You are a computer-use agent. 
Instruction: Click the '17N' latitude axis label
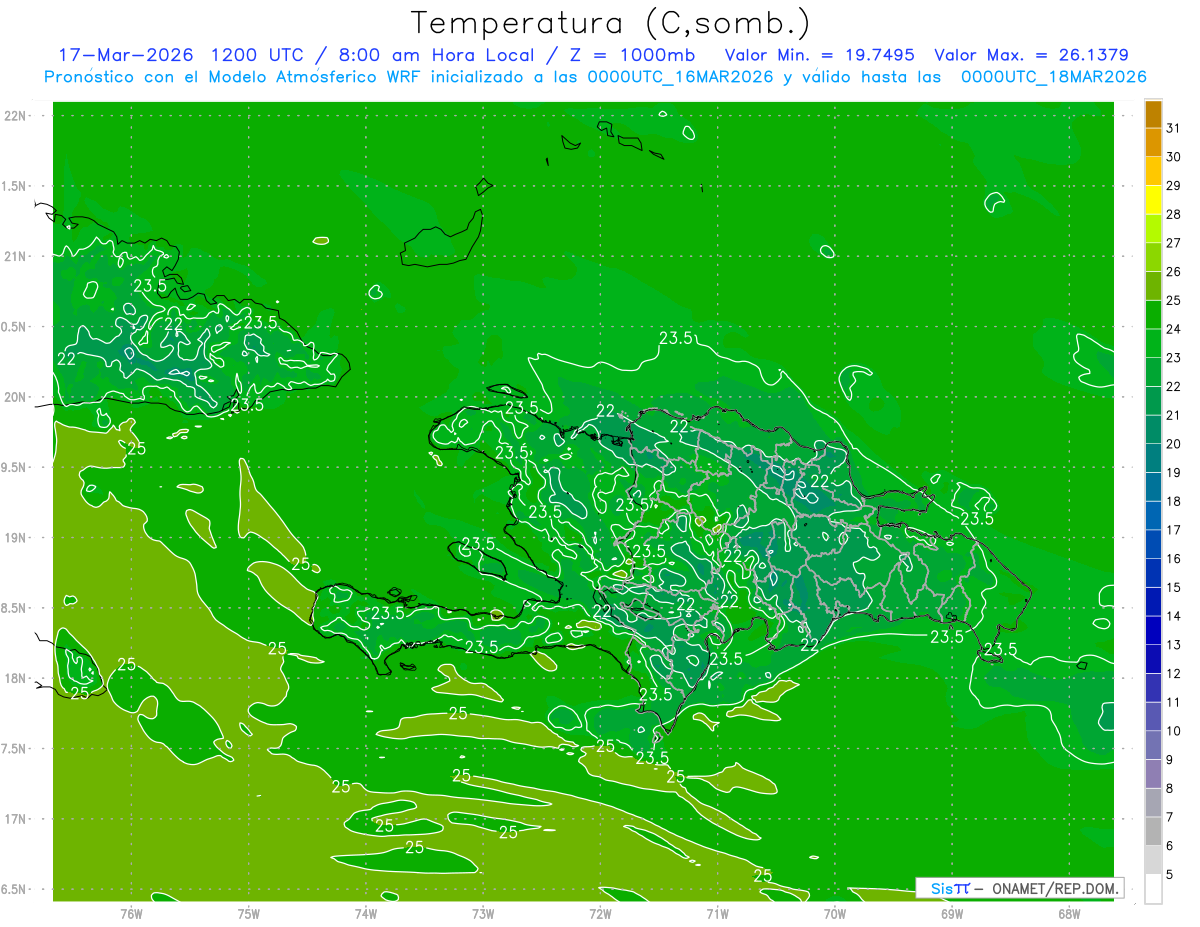tap(16, 820)
